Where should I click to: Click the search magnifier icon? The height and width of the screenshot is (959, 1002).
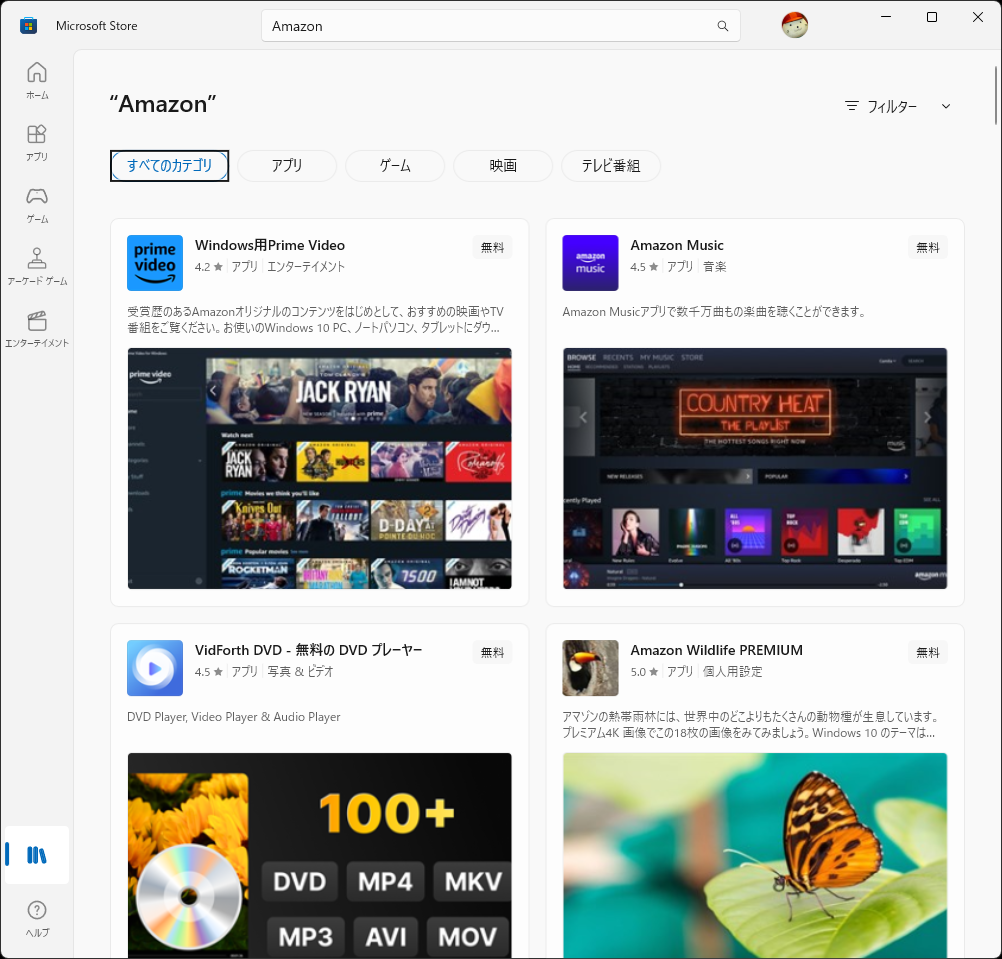pyautogui.click(x=723, y=26)
